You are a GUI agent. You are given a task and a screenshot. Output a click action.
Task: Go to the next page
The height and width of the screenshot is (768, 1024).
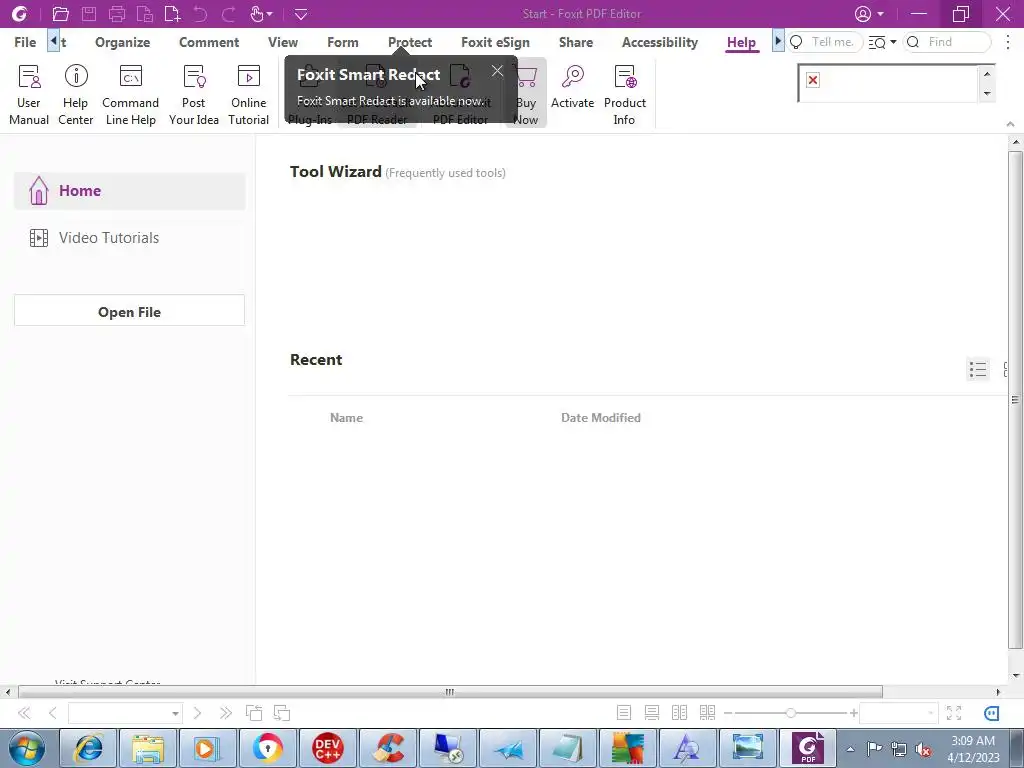(x=197, y=713)
